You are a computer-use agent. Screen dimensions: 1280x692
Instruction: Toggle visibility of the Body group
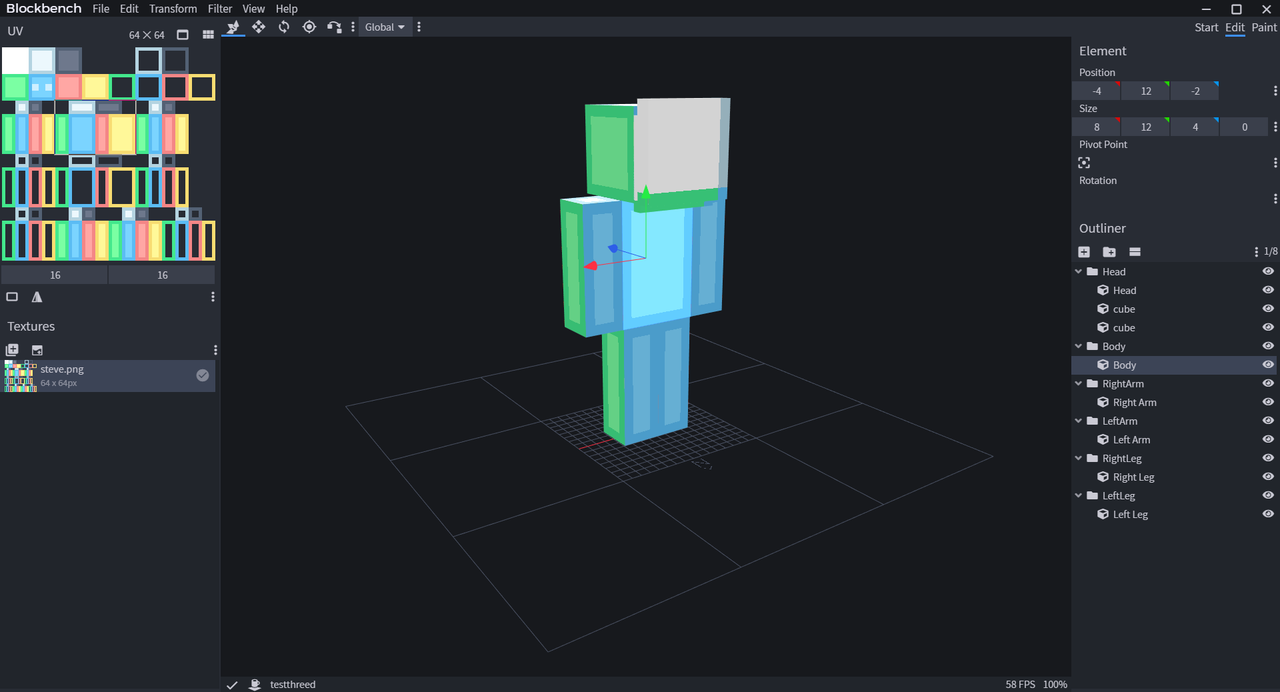click(1268, 346)
